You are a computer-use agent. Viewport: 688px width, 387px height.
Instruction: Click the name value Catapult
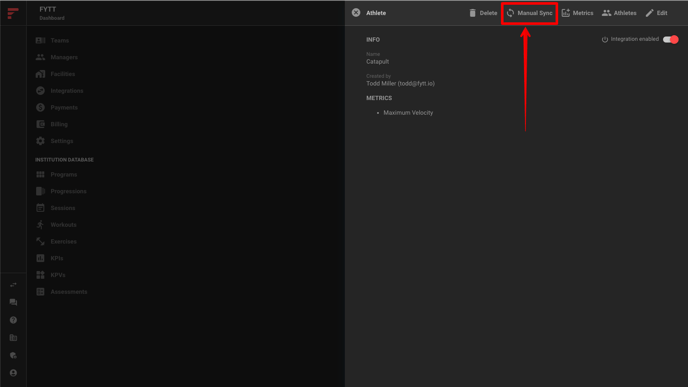377,62
